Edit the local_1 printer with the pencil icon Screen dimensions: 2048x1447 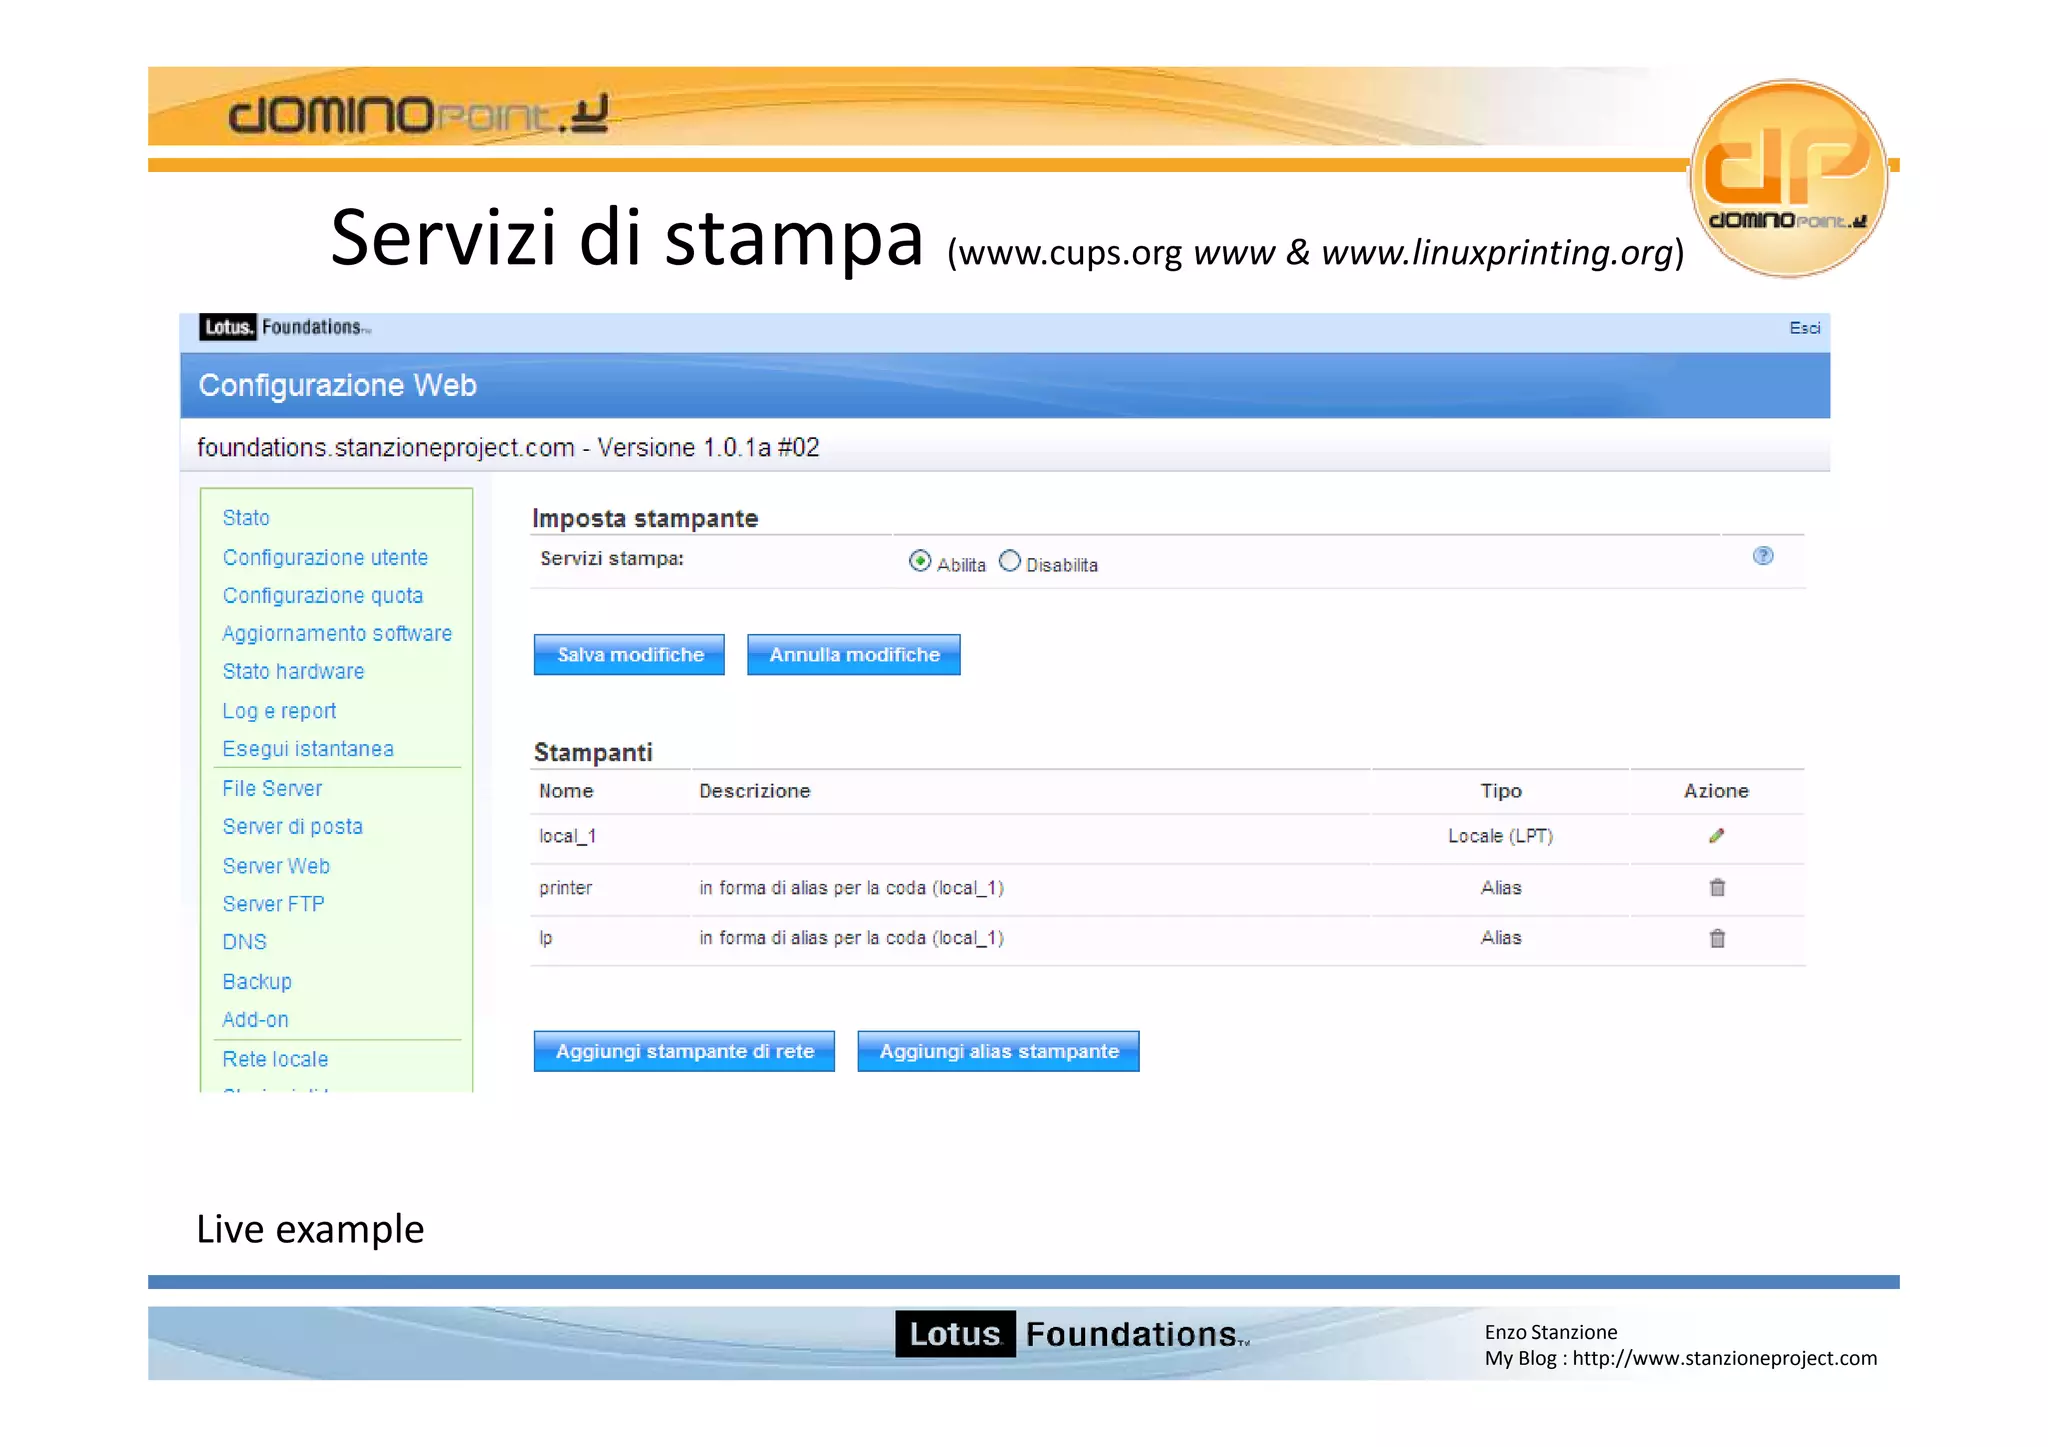(1716, 836)
